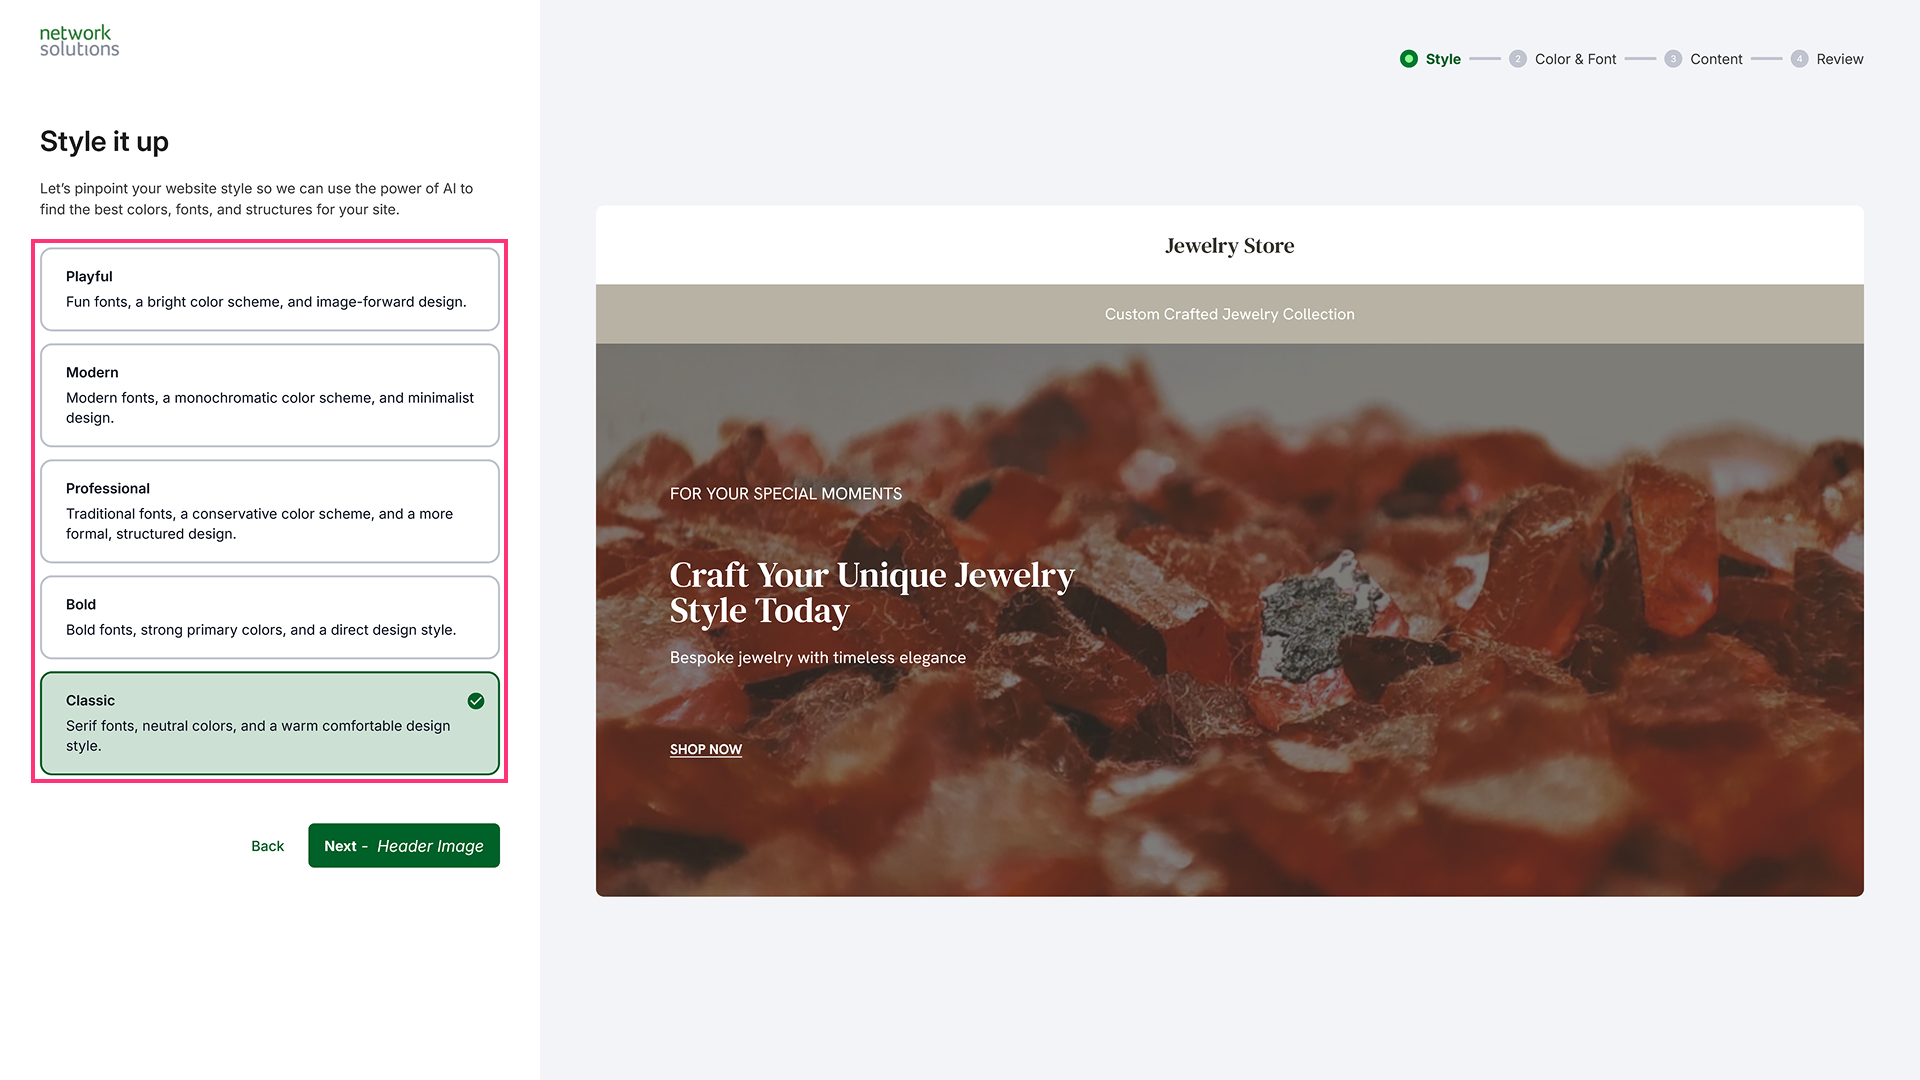Click the Style step circle indicator
This screenshot has height=1080, width=1920.
pos(1409,59)
